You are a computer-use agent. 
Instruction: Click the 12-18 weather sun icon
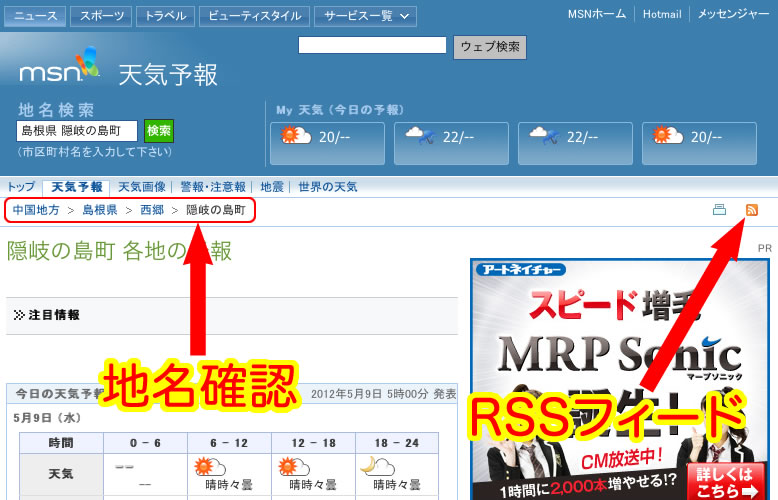point(294,467)
